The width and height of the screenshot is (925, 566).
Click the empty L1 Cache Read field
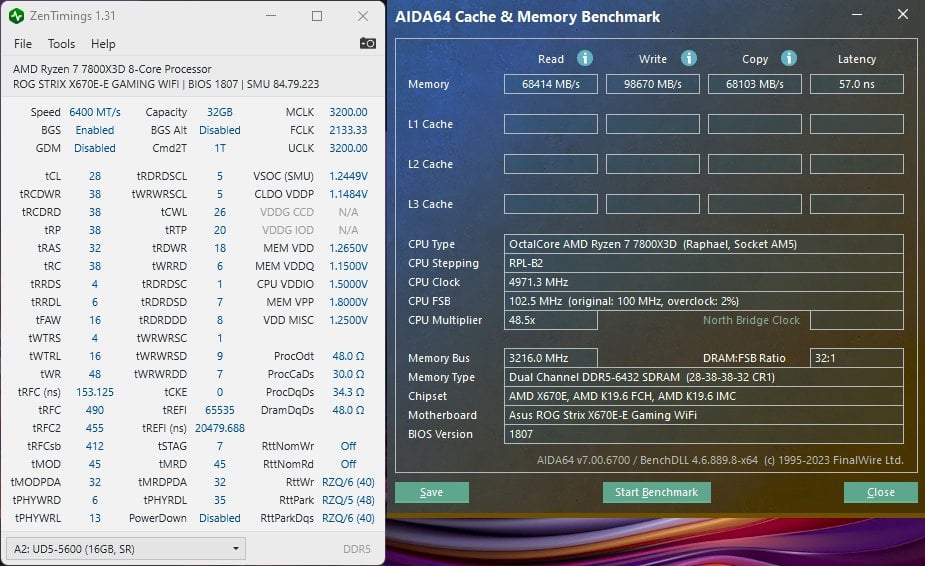(x=551, y=124)
